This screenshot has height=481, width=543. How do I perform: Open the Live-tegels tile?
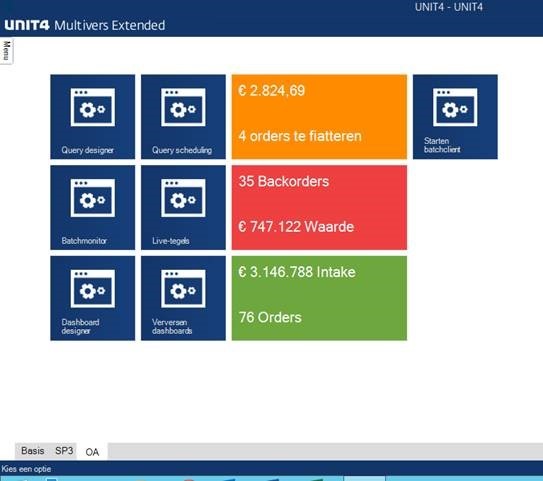[x=183, y=207]
